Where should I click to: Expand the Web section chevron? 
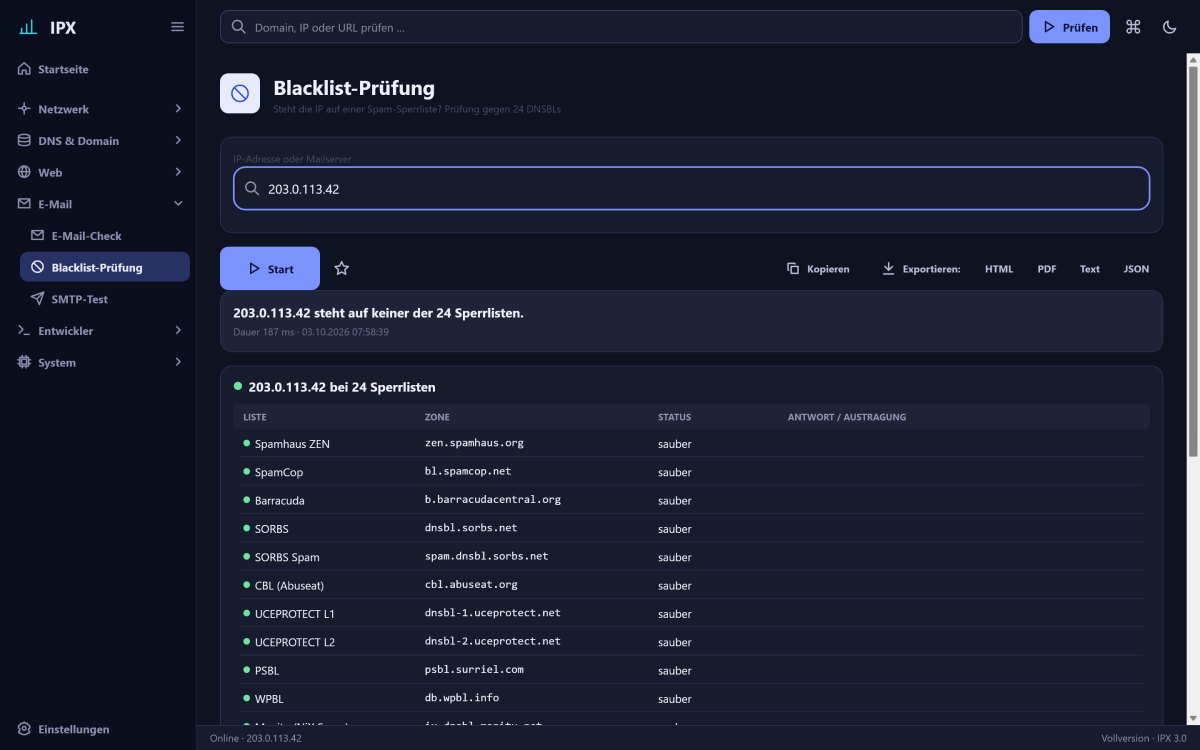(x=178, y=172)
